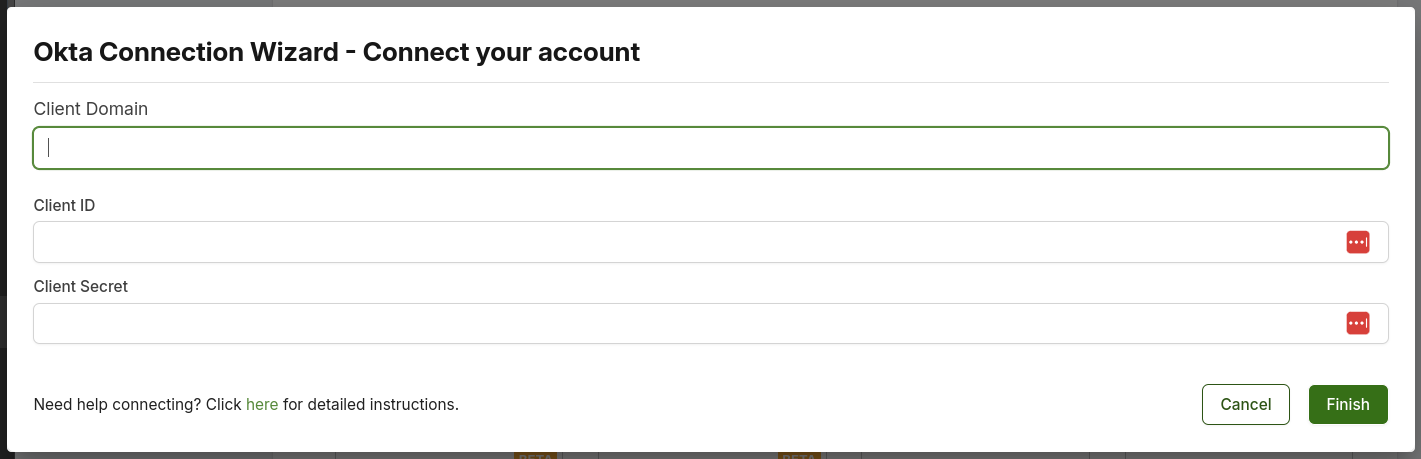The height and width of the screenshot is (459, 1421).
Task: Open password manager icon in Client Secret field
Action: click(1357, 323)
